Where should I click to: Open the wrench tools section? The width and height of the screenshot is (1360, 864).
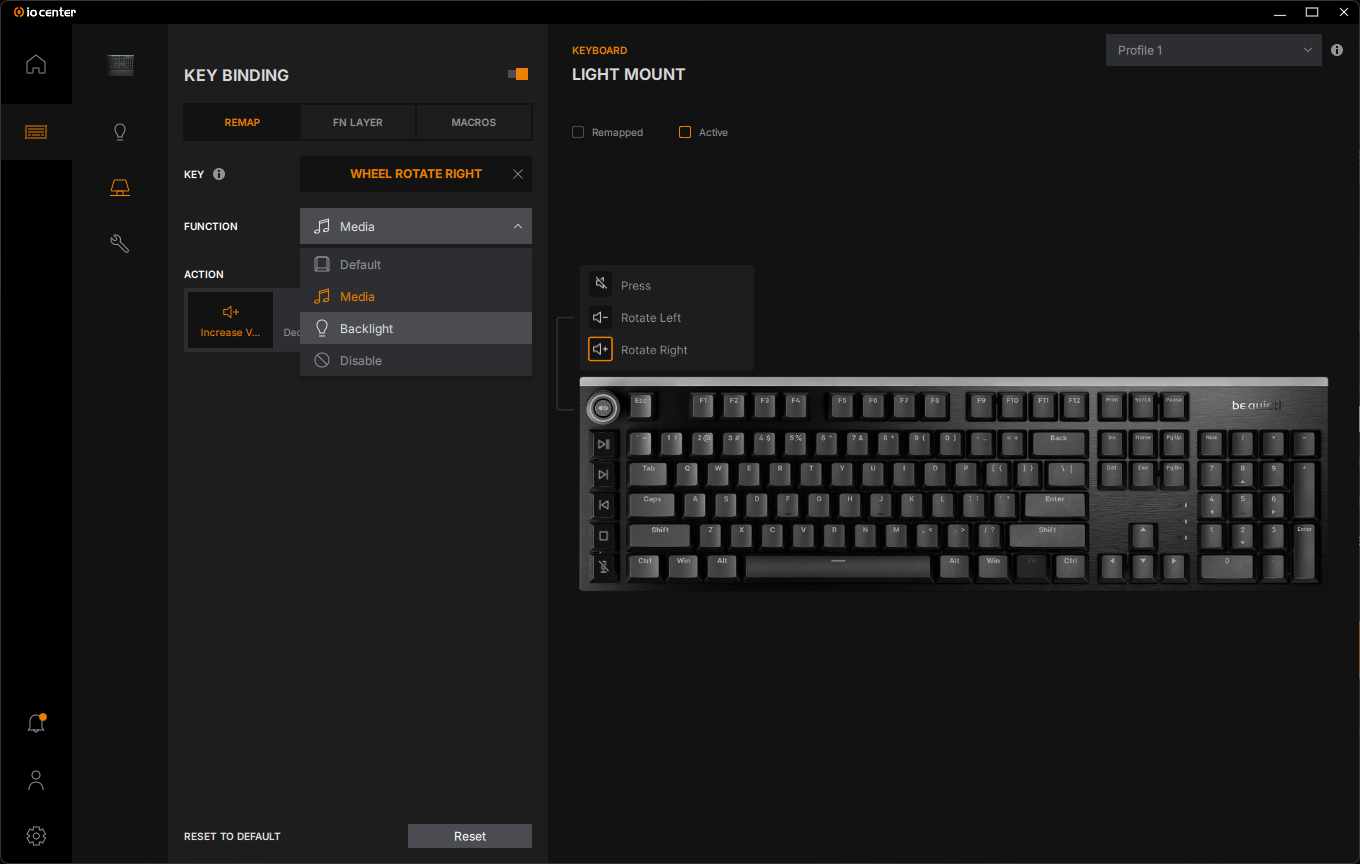point(120,243)
